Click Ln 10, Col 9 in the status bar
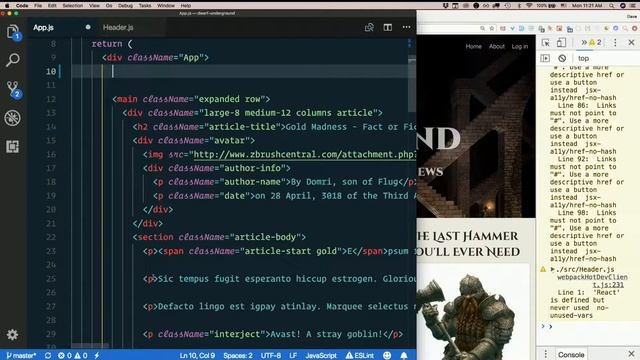This screenshot has height=360, width=640. click(197, 356)
